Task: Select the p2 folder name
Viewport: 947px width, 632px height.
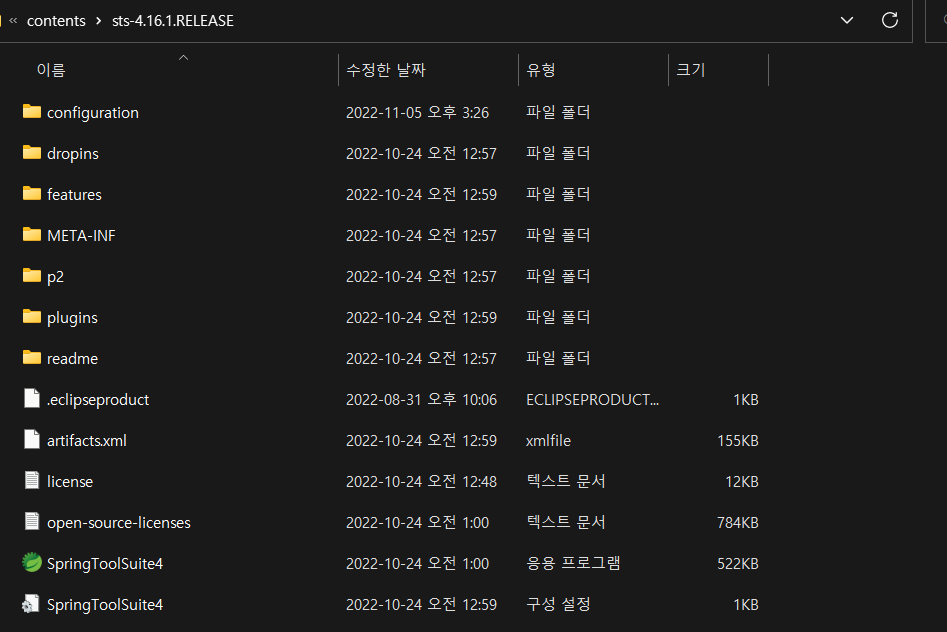Action: coord(56,277)
